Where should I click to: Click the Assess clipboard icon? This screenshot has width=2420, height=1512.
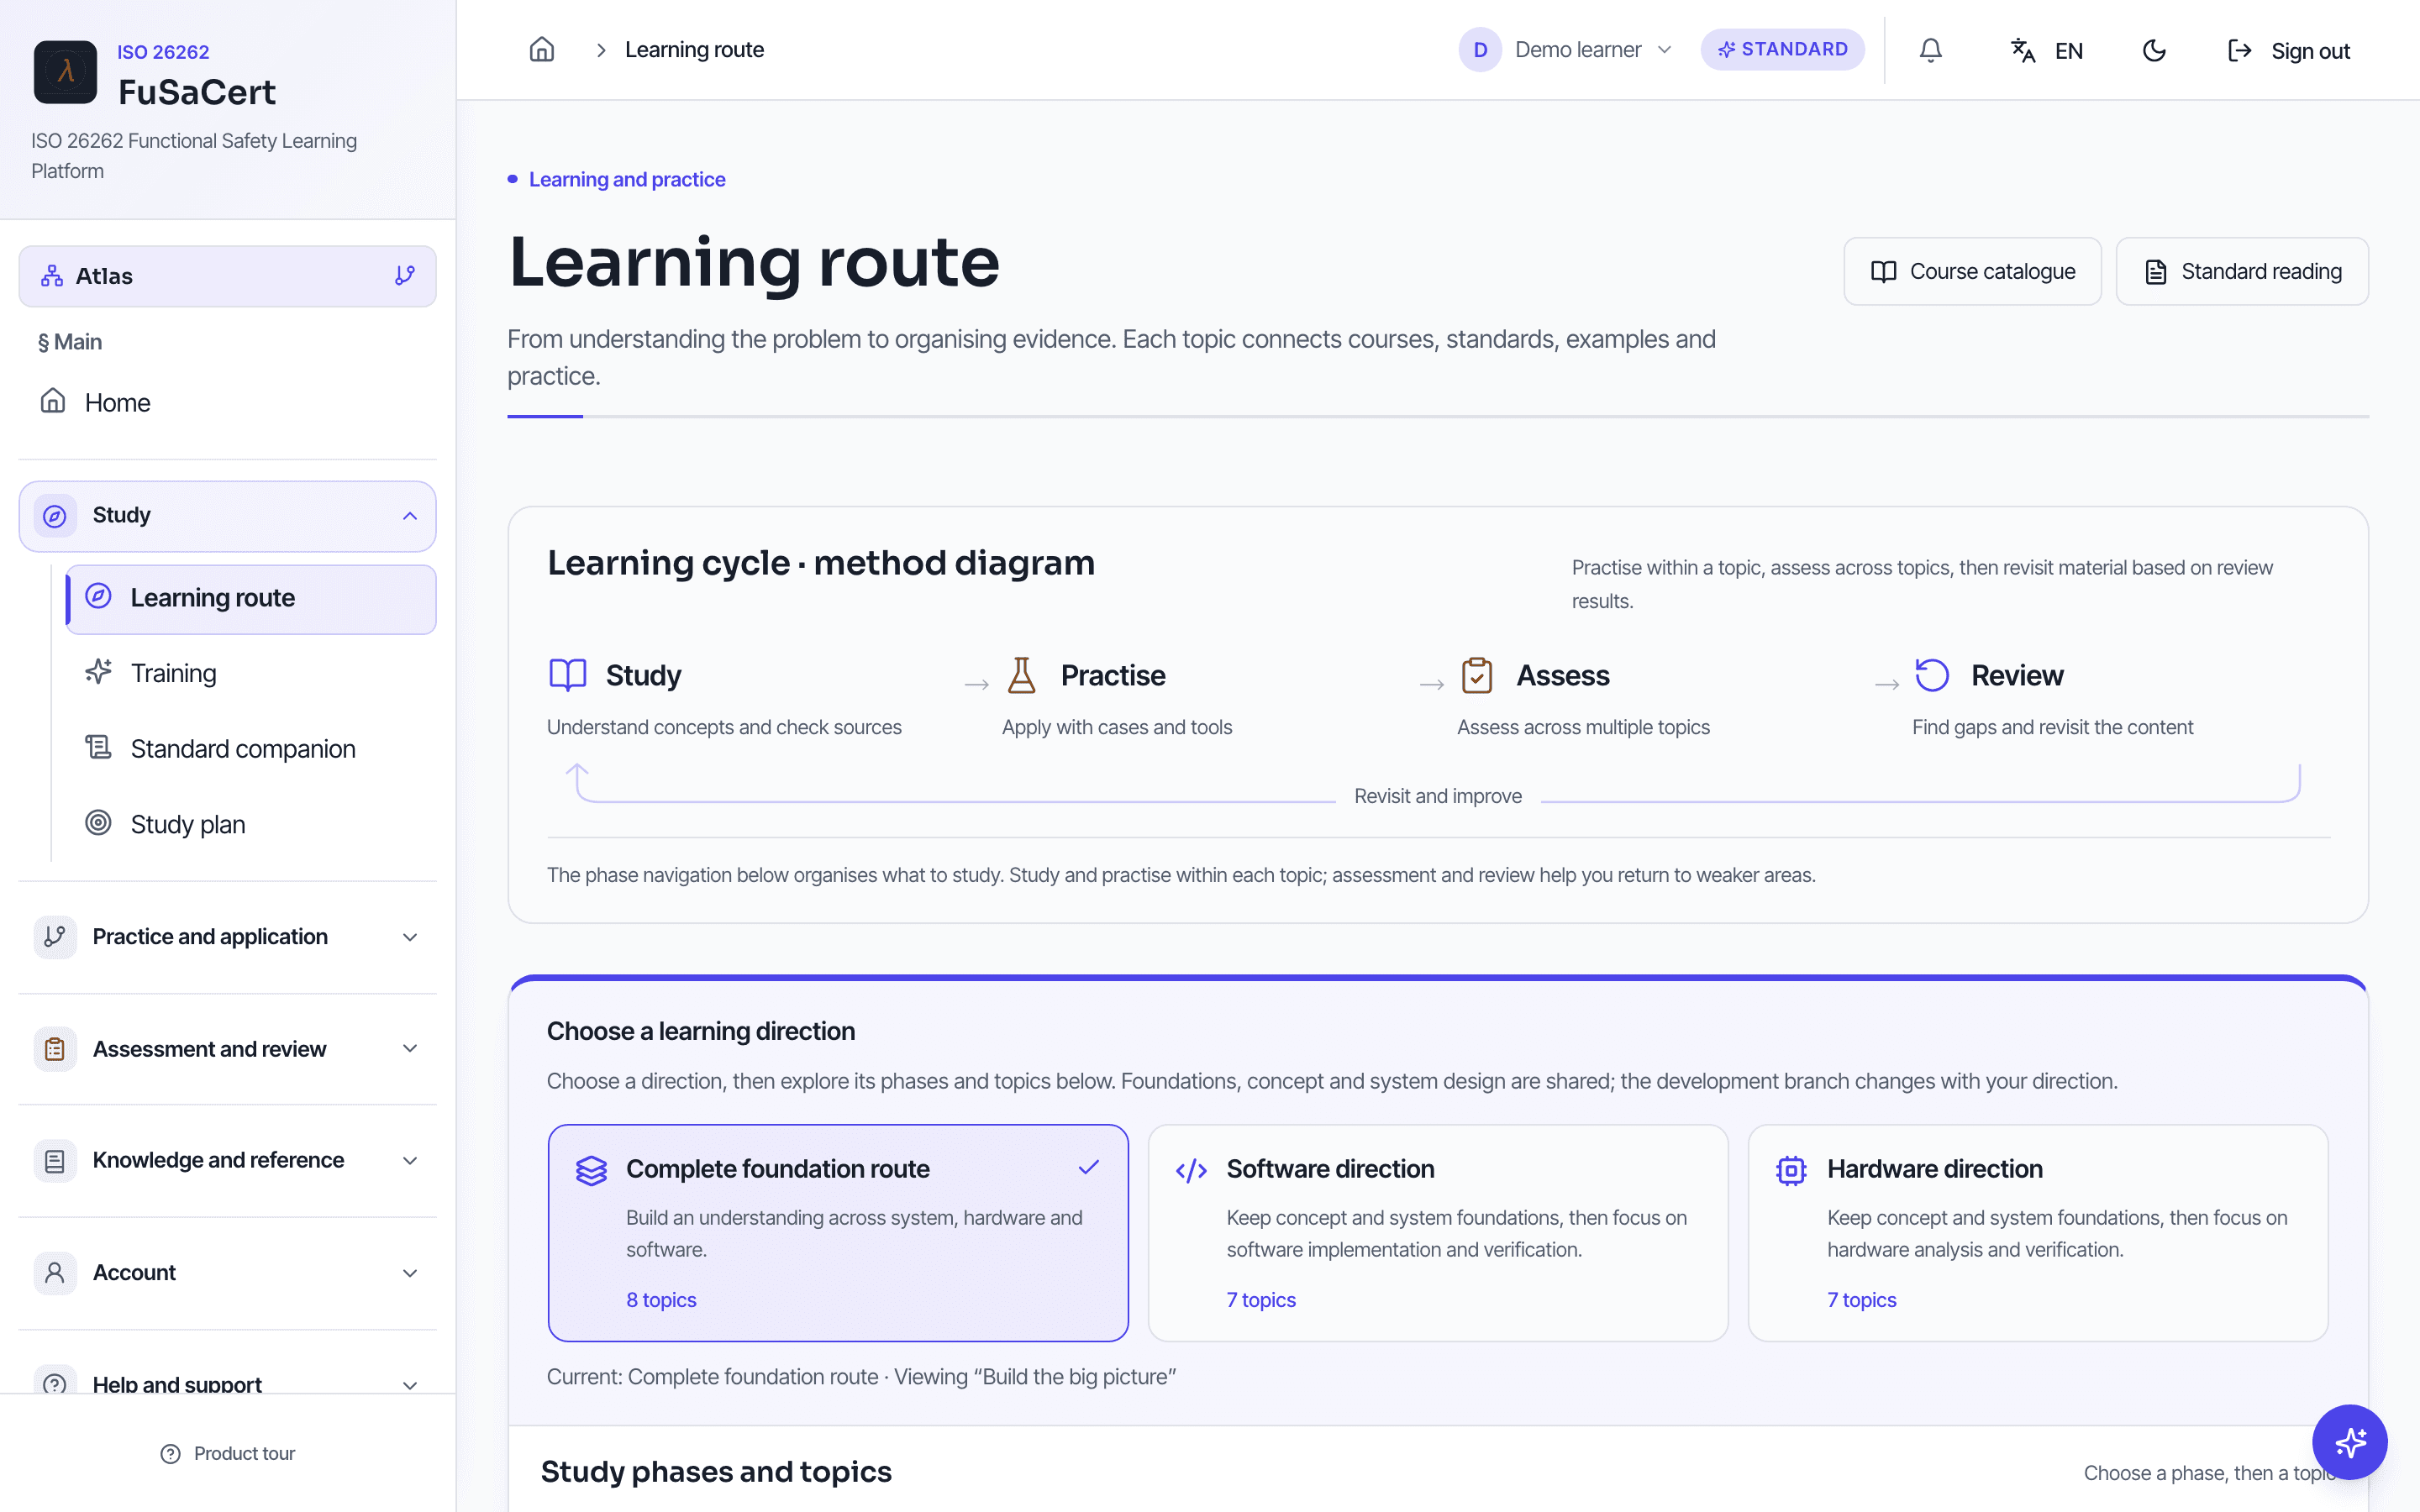pos(1477,675)
